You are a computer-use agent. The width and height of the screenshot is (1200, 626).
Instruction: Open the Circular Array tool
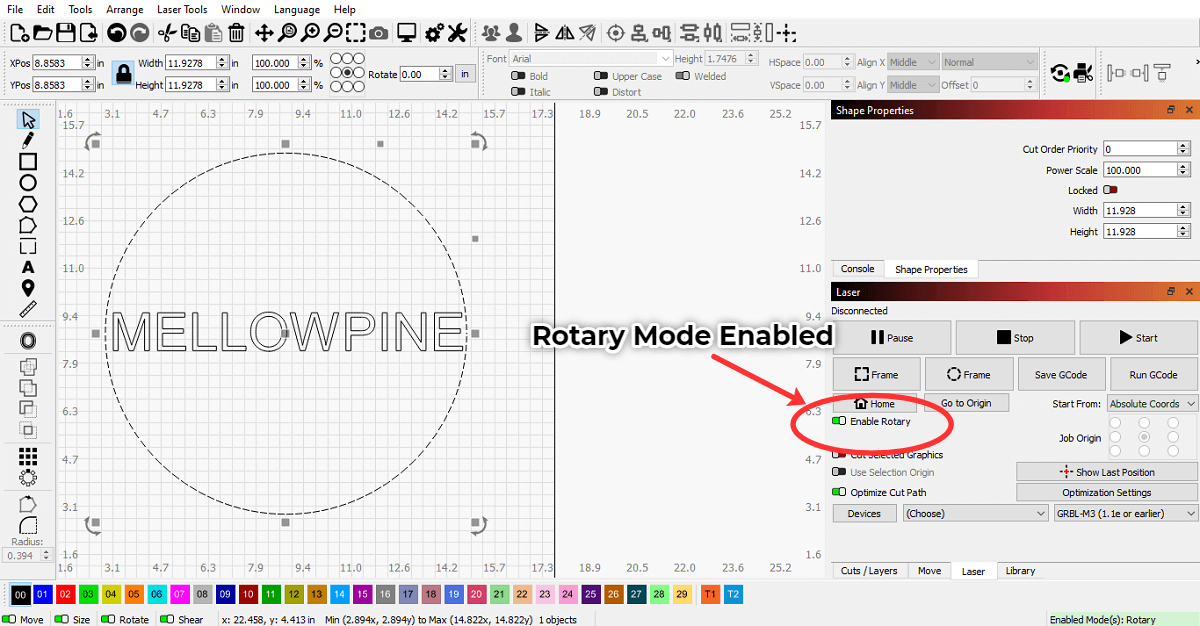pos(28,477)
